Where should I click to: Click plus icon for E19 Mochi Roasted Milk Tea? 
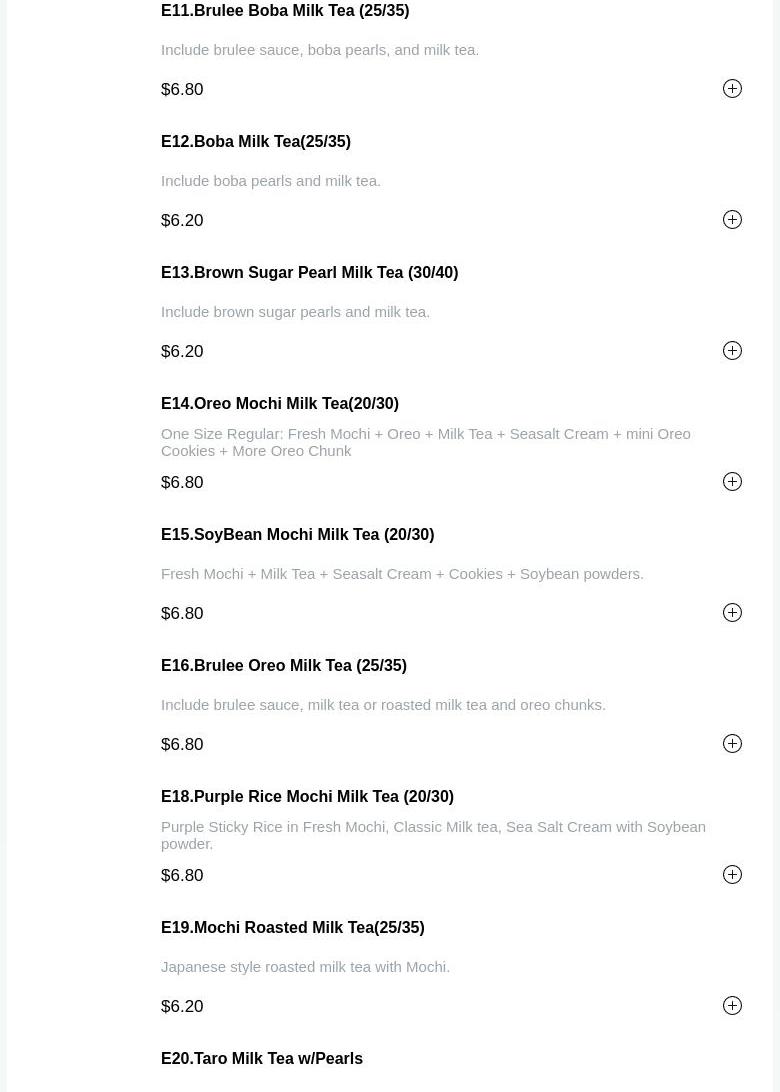click(732, 1006)
